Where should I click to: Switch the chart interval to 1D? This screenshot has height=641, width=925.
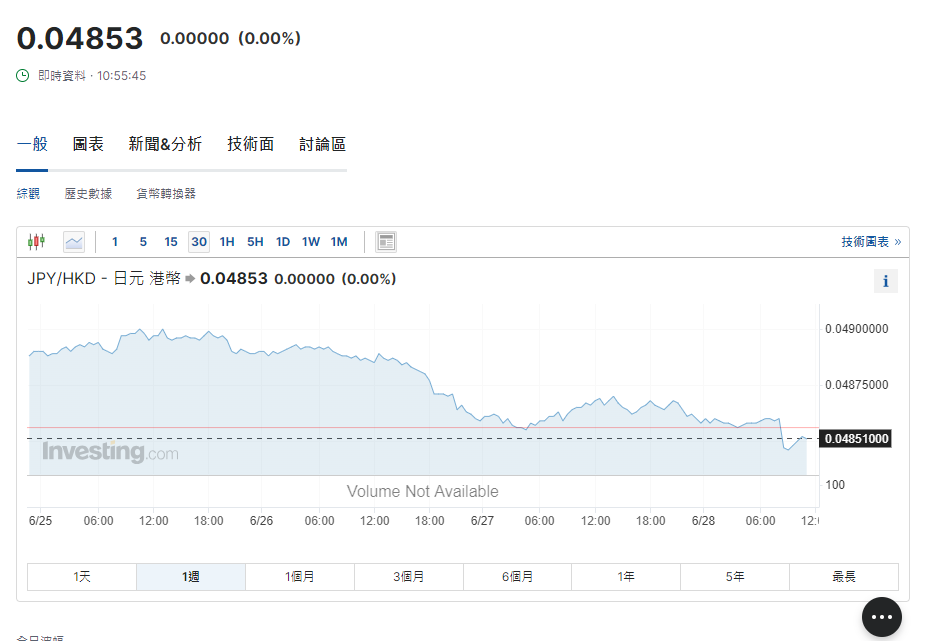[x=283, y=242]
